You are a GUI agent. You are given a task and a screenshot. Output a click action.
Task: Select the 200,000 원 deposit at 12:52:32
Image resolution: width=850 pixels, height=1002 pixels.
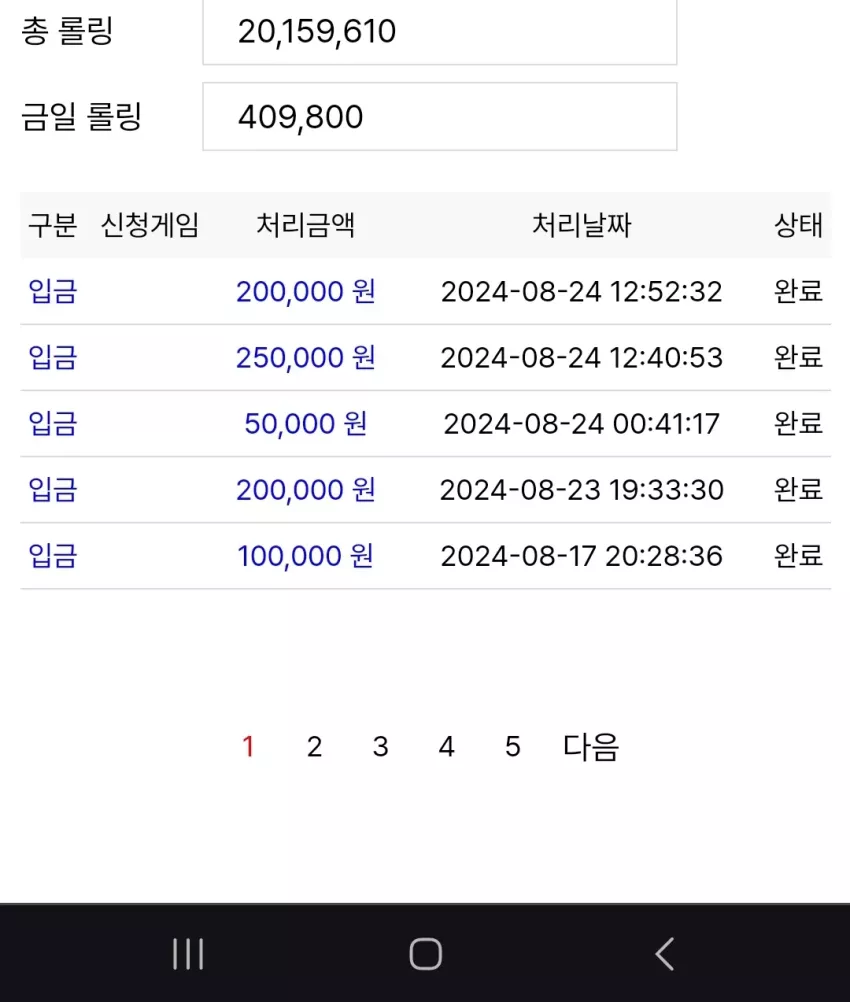(x=426, y=291)
